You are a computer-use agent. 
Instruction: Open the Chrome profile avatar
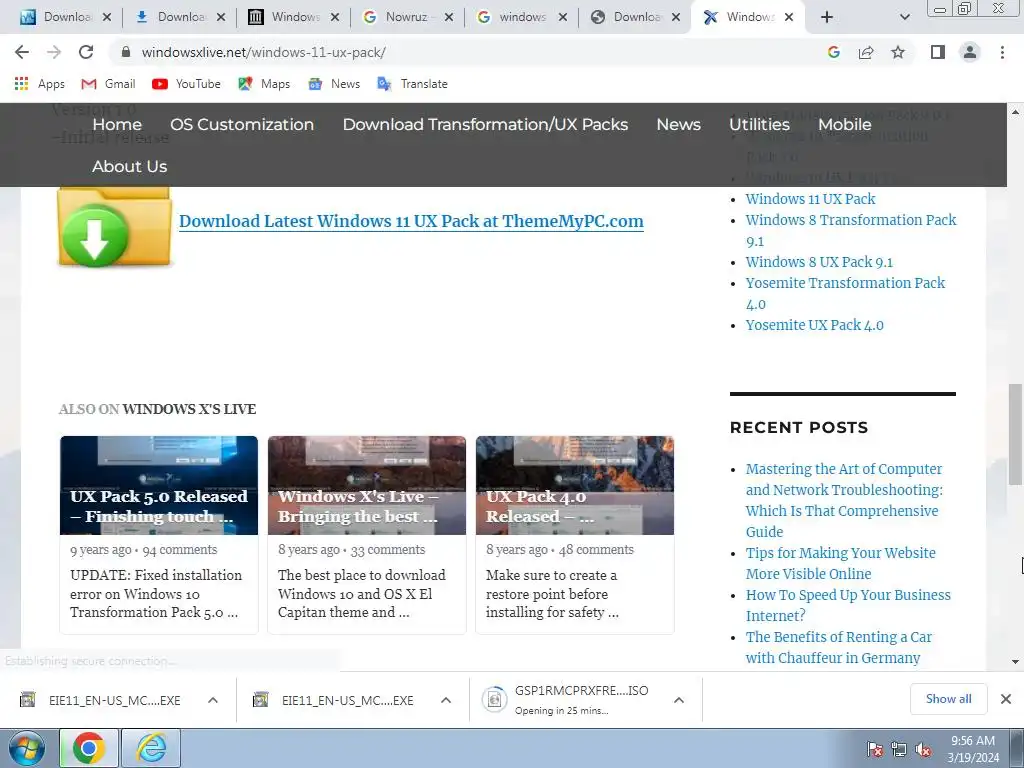(x=970, y=52)
